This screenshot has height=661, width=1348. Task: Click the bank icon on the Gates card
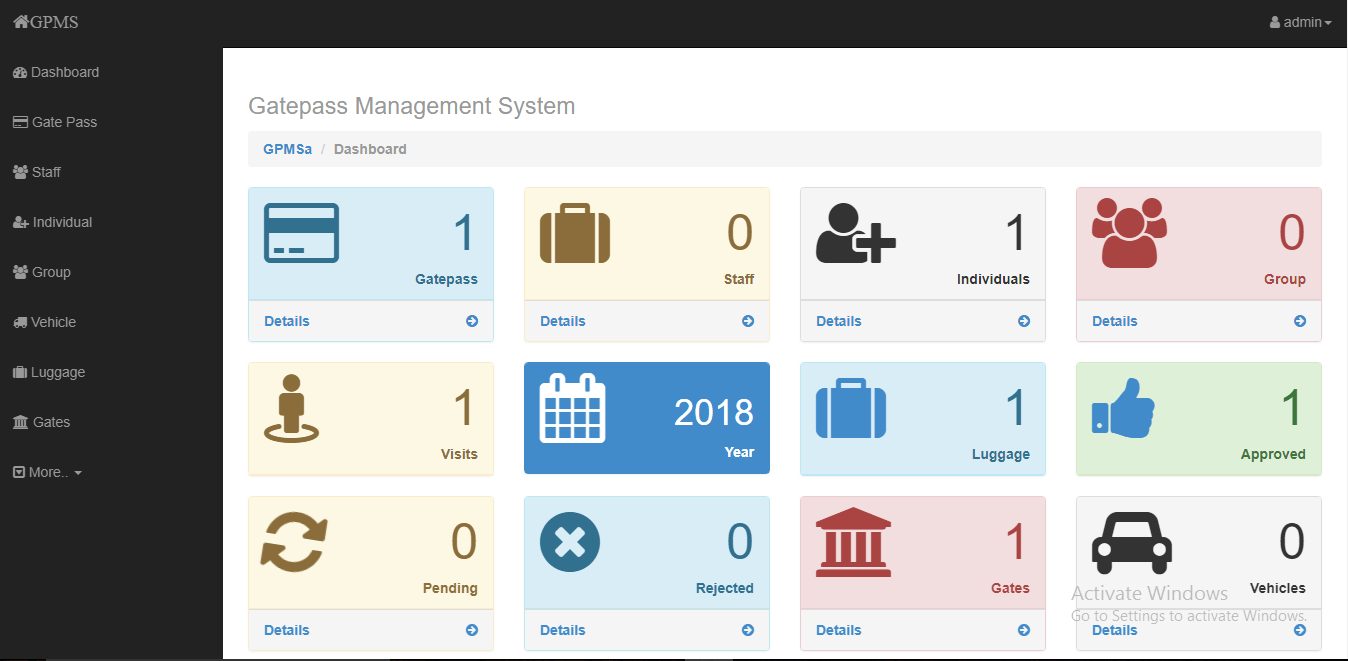(852, 541)
